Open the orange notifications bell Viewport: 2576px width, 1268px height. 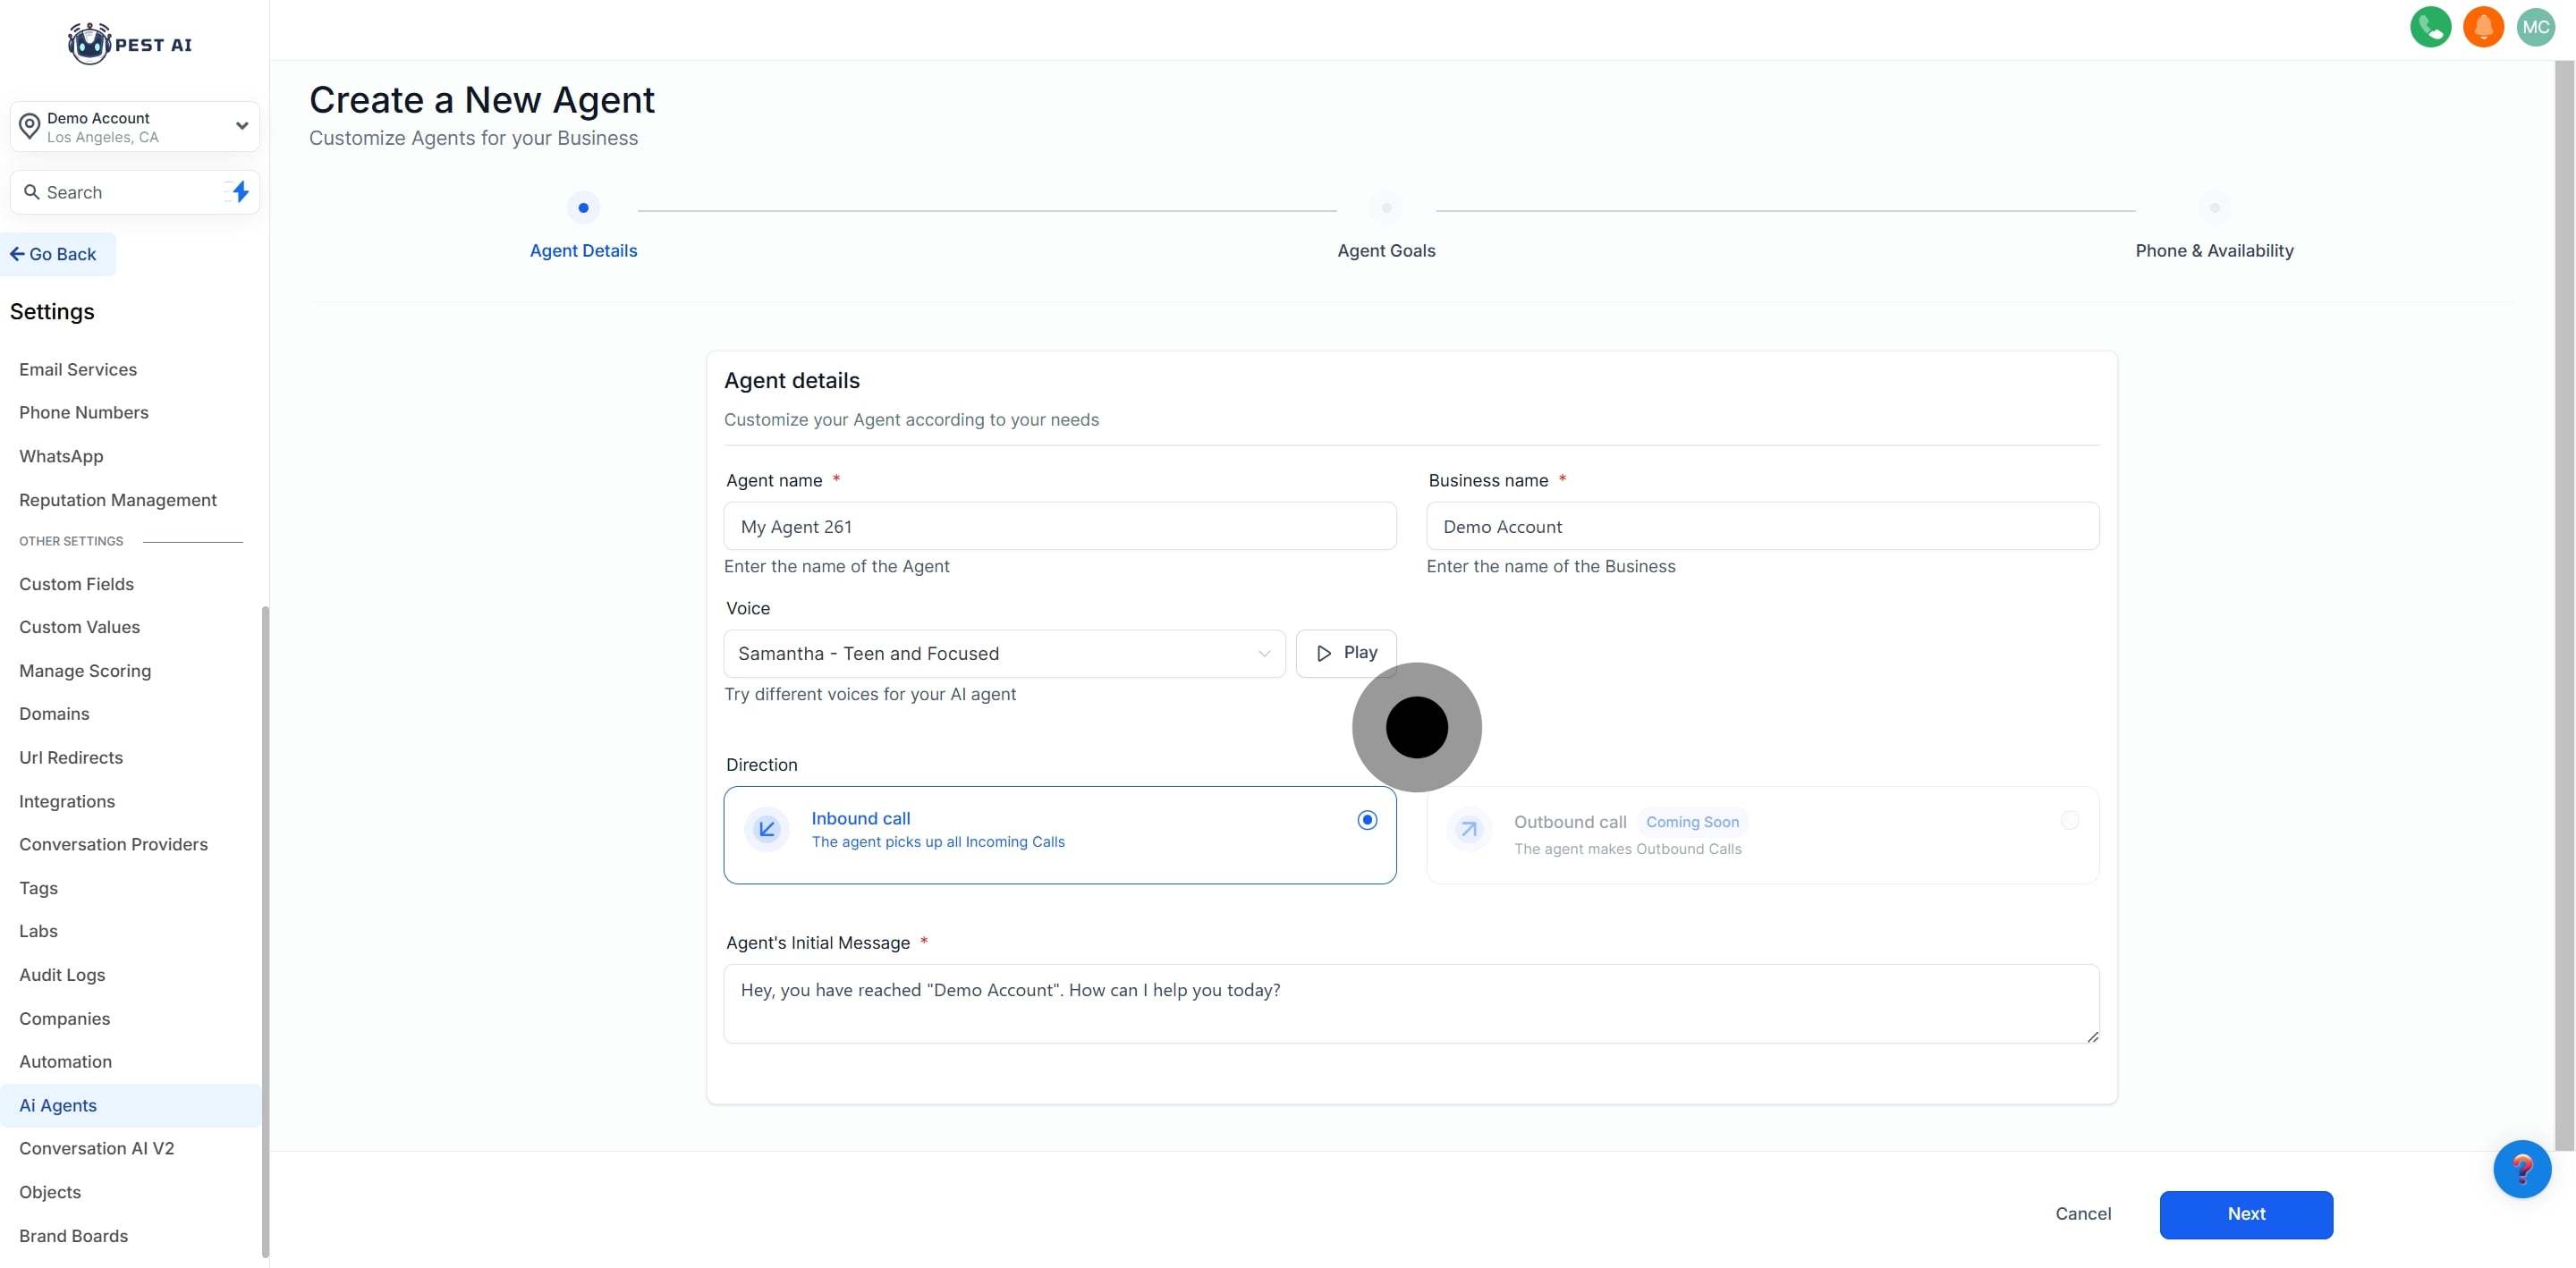pyautogui.click(x=2483, y=27)
